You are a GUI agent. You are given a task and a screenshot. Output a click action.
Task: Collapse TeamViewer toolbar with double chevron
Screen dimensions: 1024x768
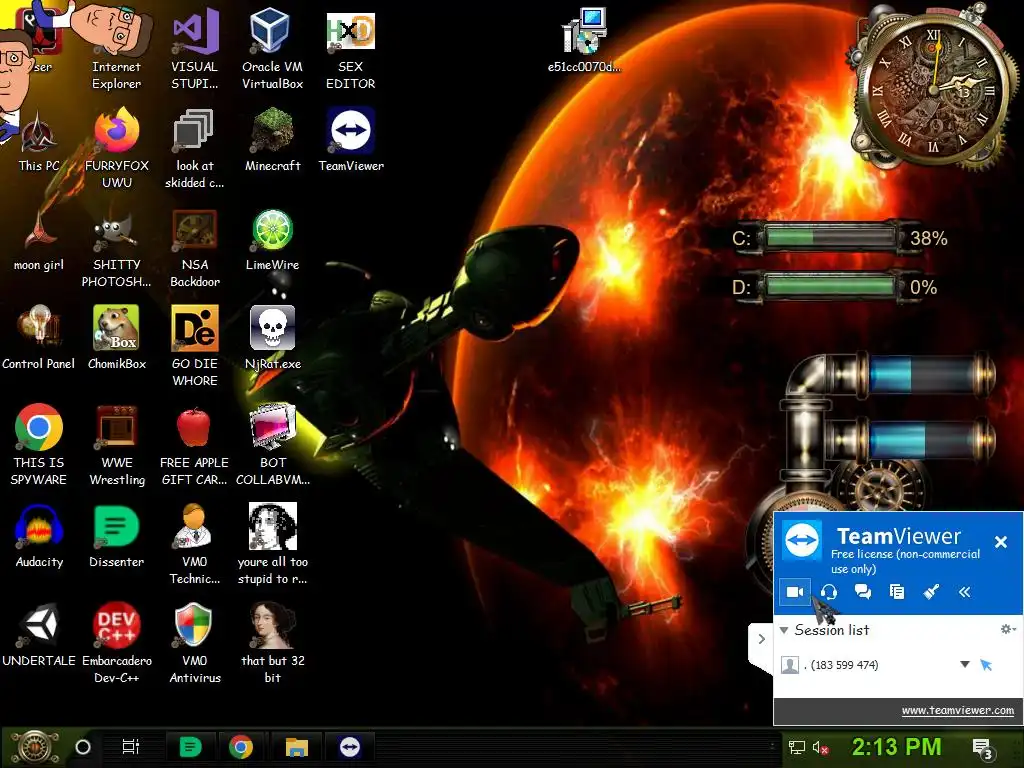tap(965, 592)
